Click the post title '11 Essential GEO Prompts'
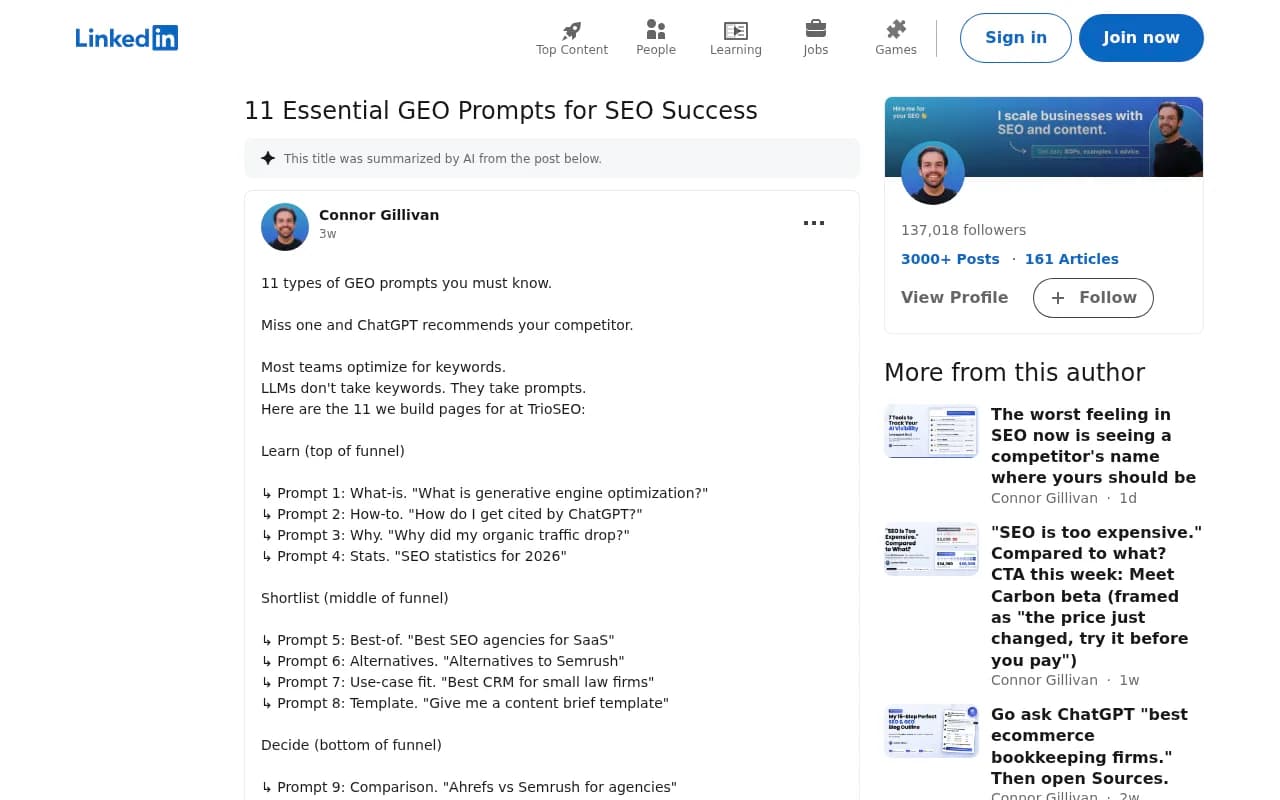The width and height of the screenshot is (1280, 800). pos(501,111)
